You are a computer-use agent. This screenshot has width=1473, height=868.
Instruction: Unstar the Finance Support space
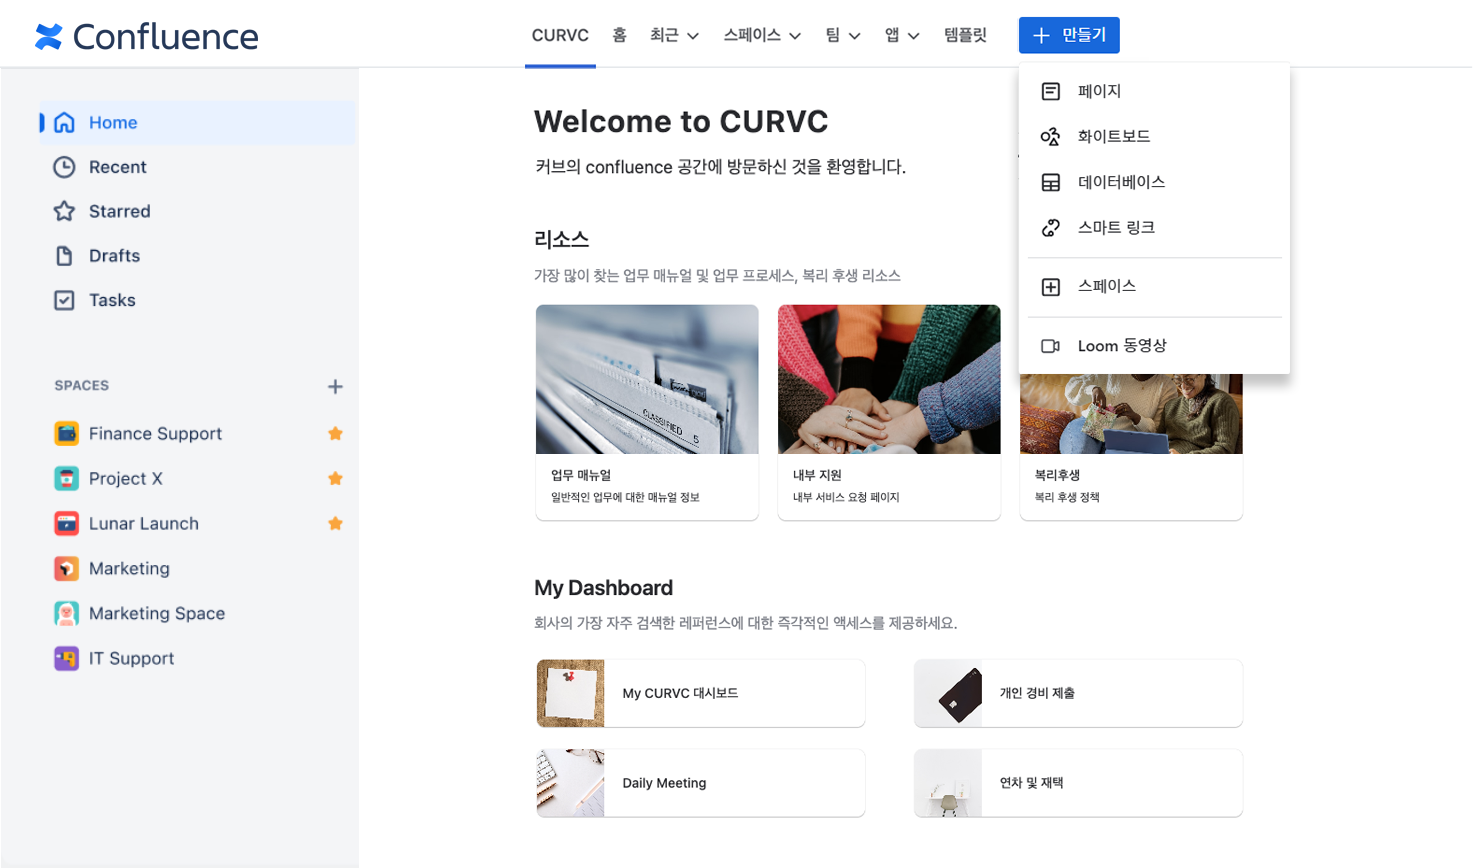336,433
